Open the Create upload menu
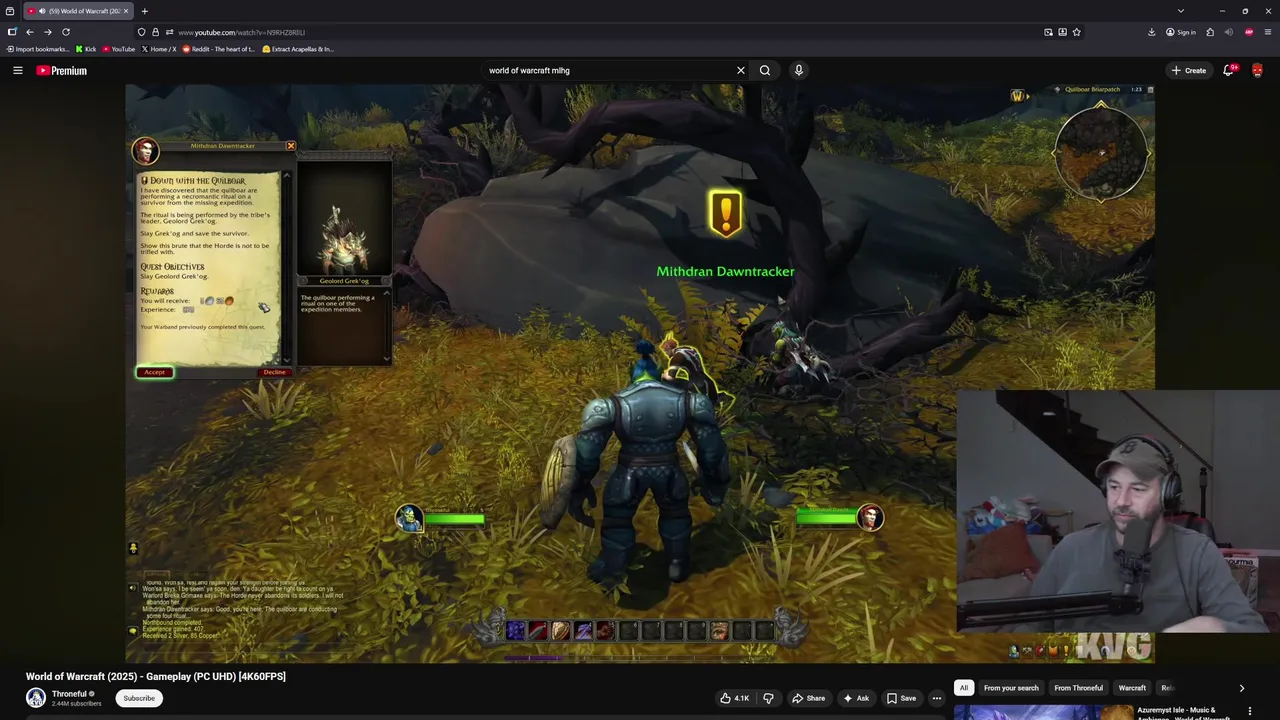 coord(1189,70)
